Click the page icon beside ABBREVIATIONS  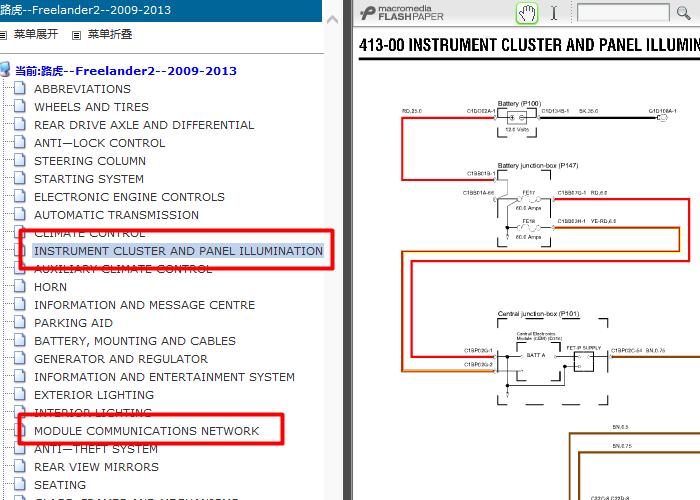point(20,88)
